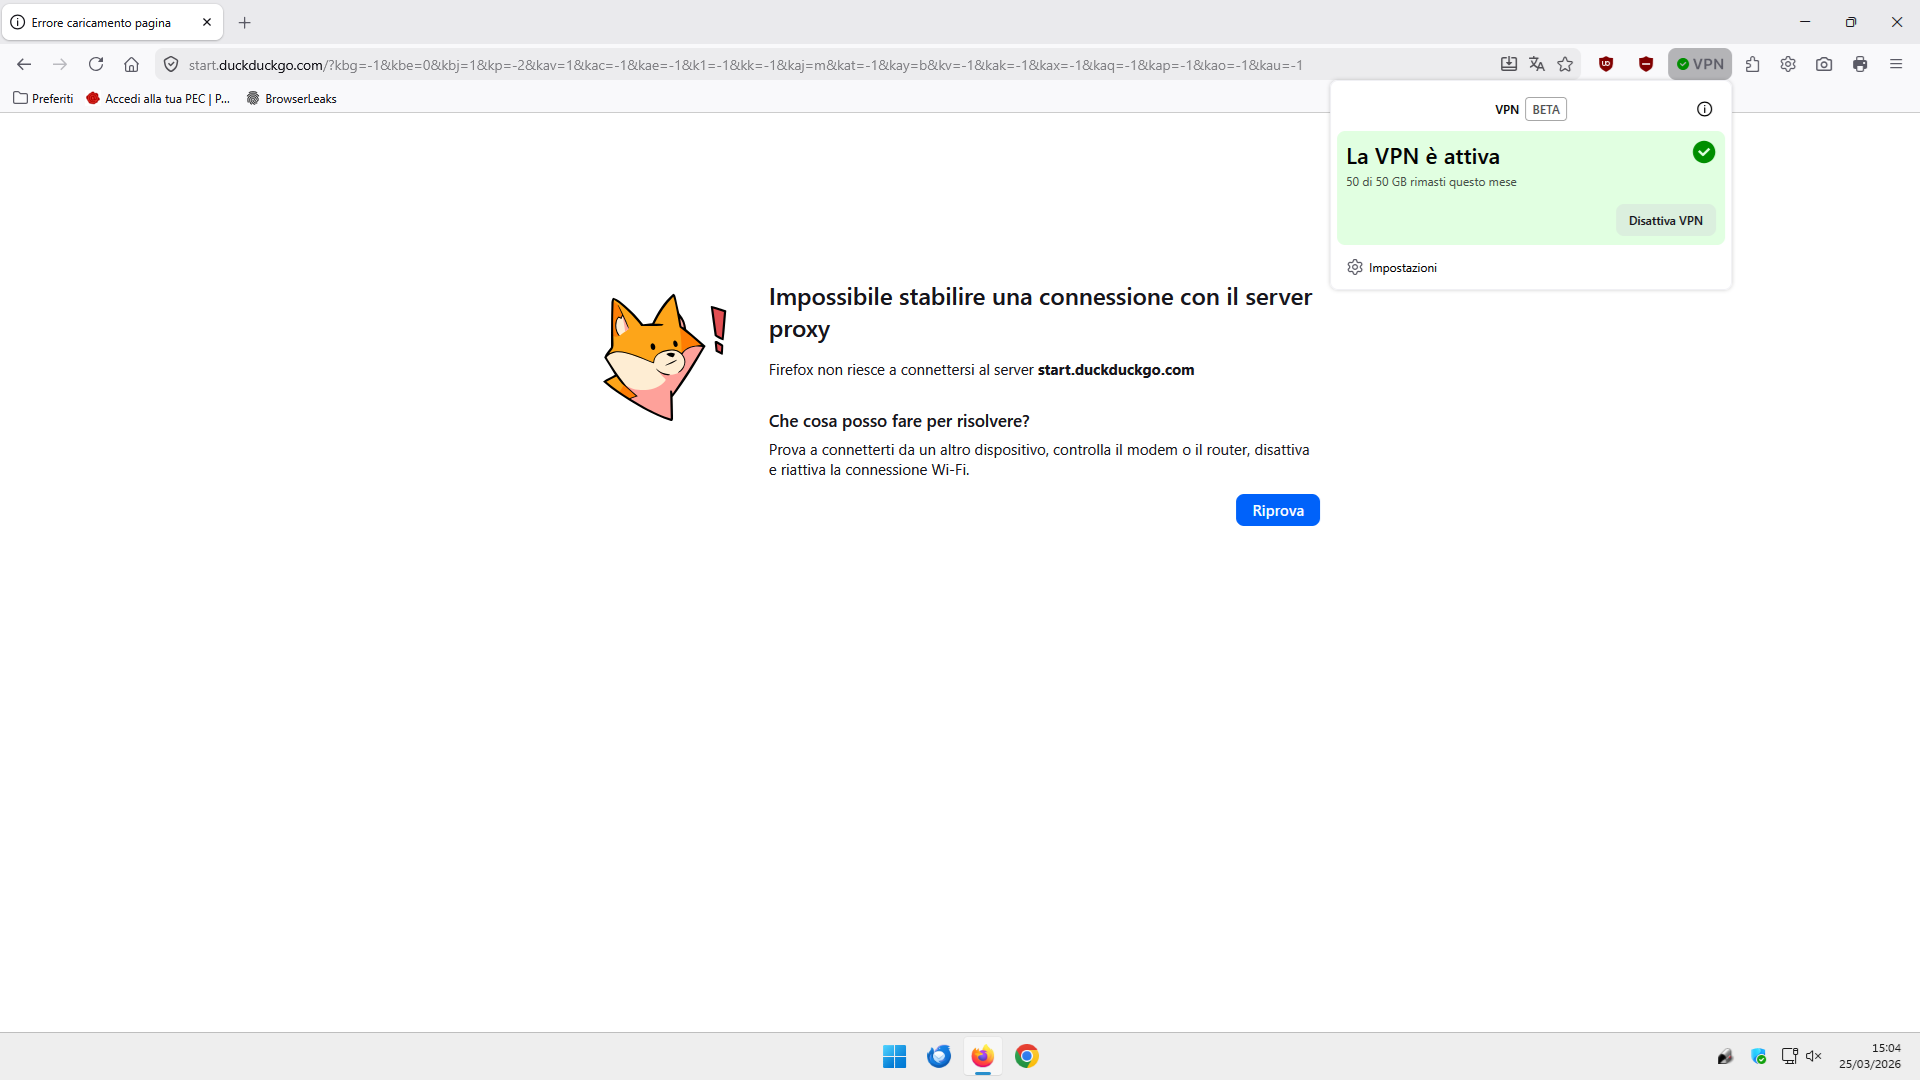Viewport: 1920px width, 1080px height.
Task: Open Windows Security tray icon
Action: [x=1759, y=1056]
